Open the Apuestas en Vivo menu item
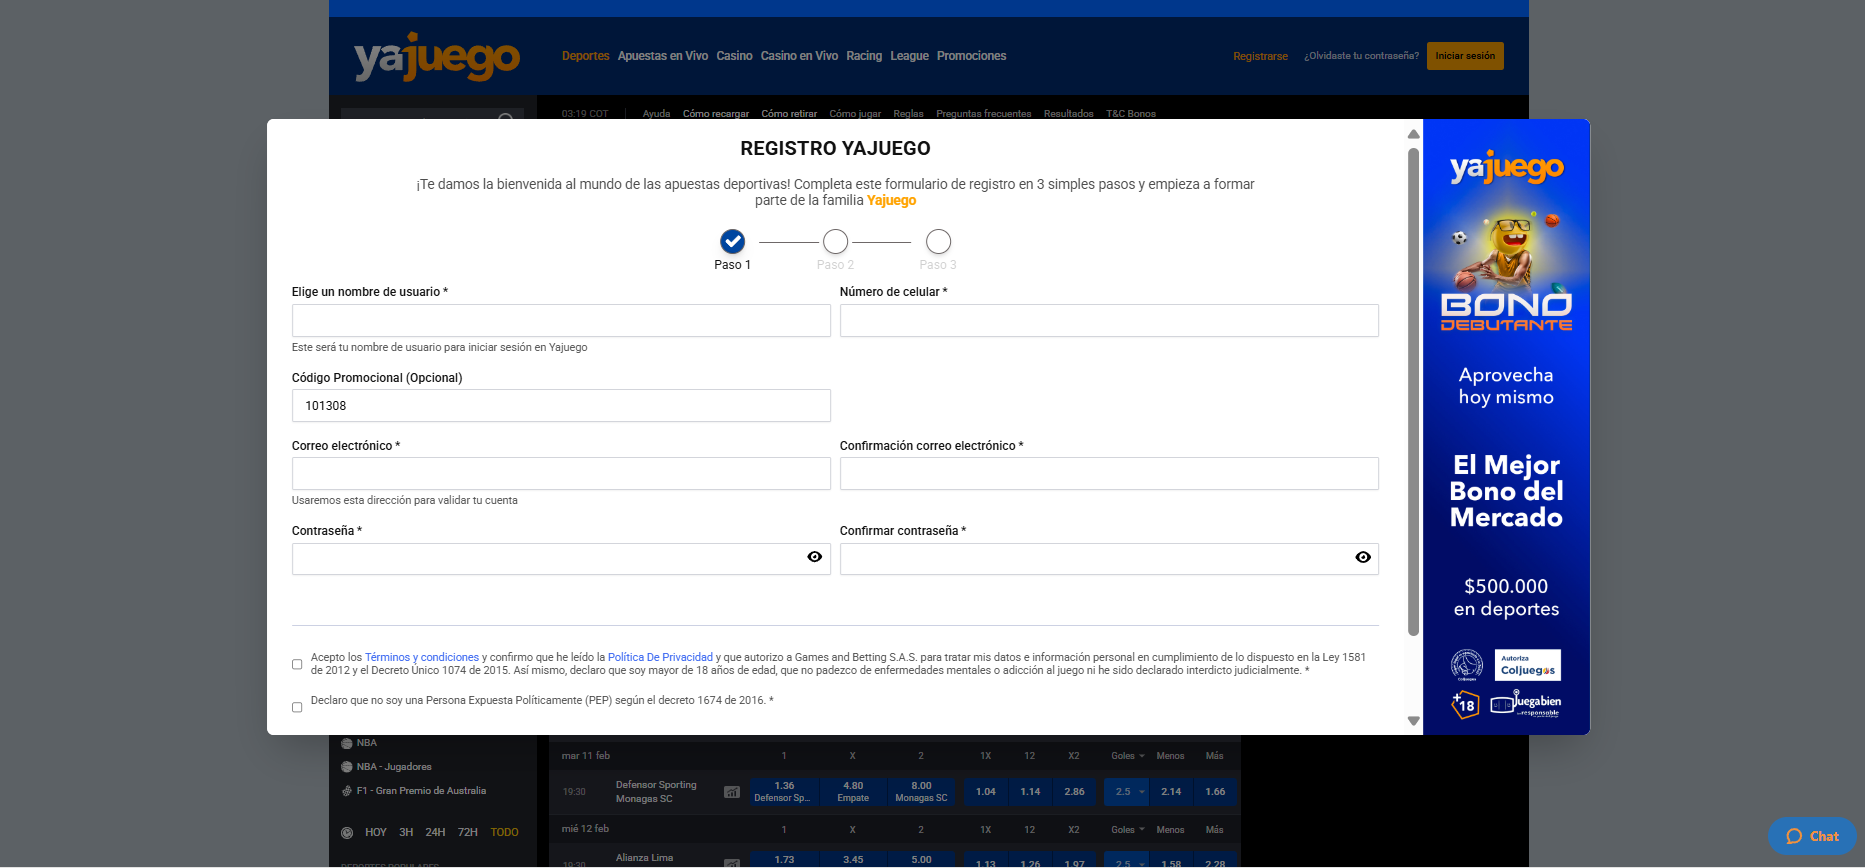 (x=663, y=56)
